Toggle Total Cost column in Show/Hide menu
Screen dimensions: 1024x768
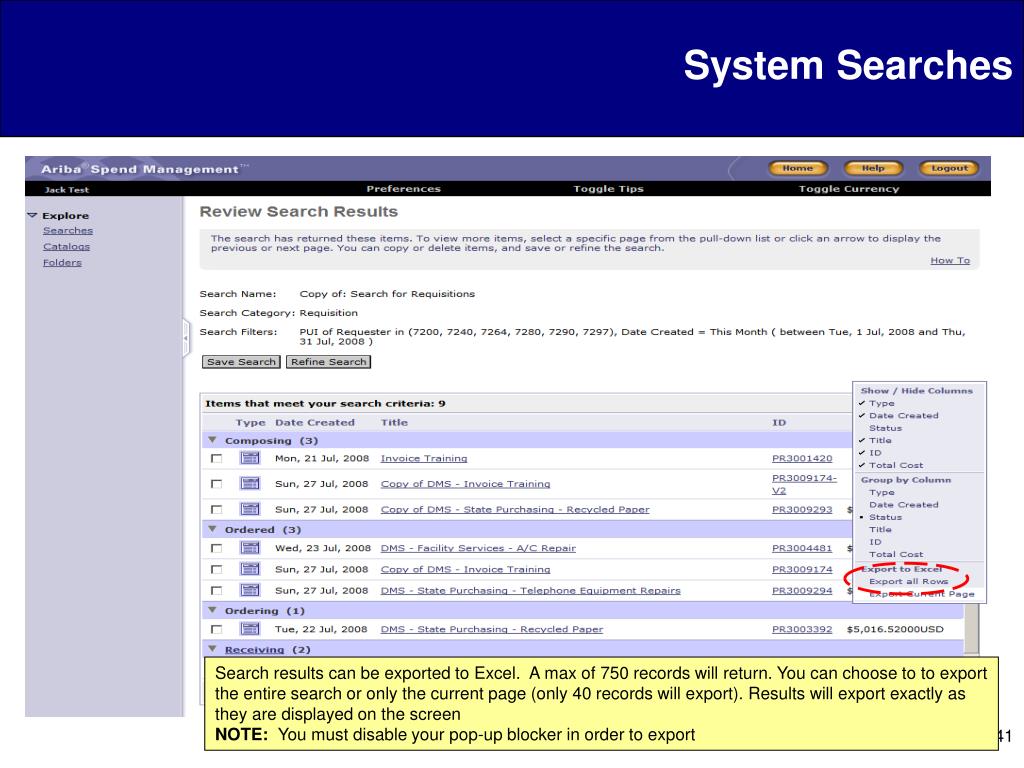[x=895, y=465]
